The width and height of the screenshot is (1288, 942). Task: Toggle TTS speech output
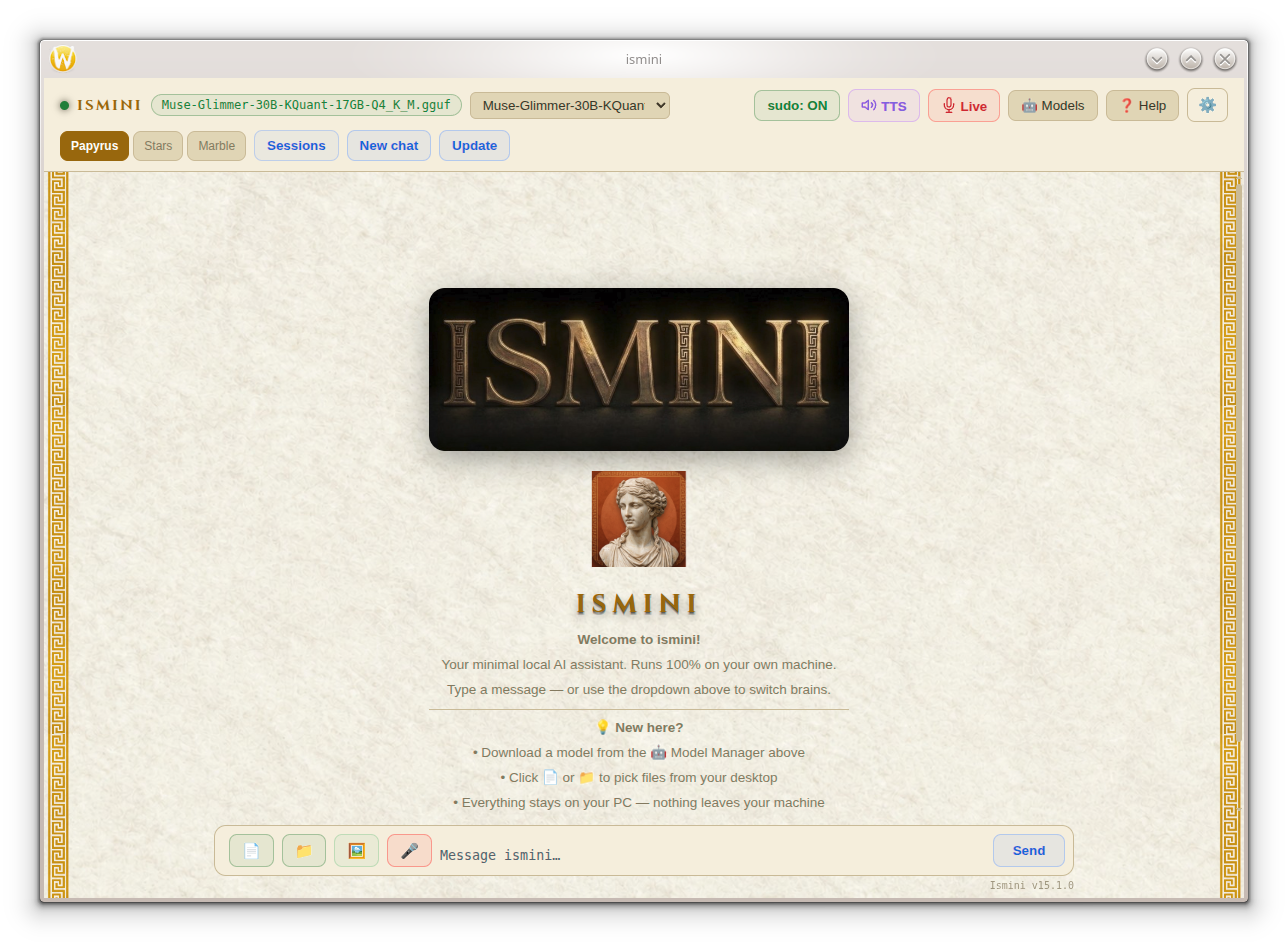pos(884,105)
